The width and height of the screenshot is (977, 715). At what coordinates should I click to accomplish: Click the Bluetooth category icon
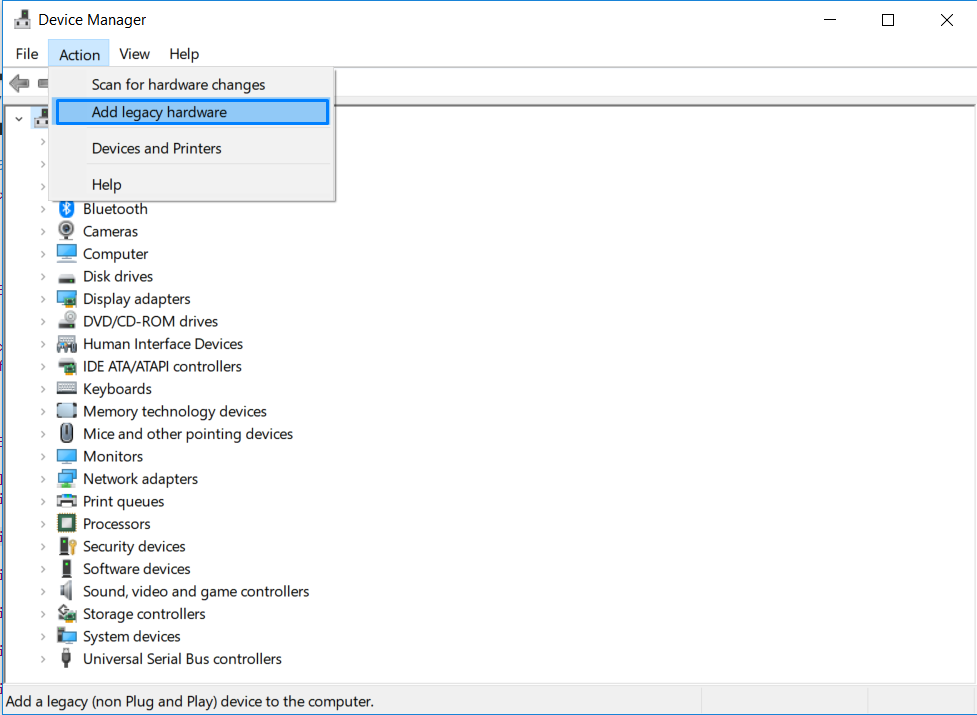pos(66,209)
